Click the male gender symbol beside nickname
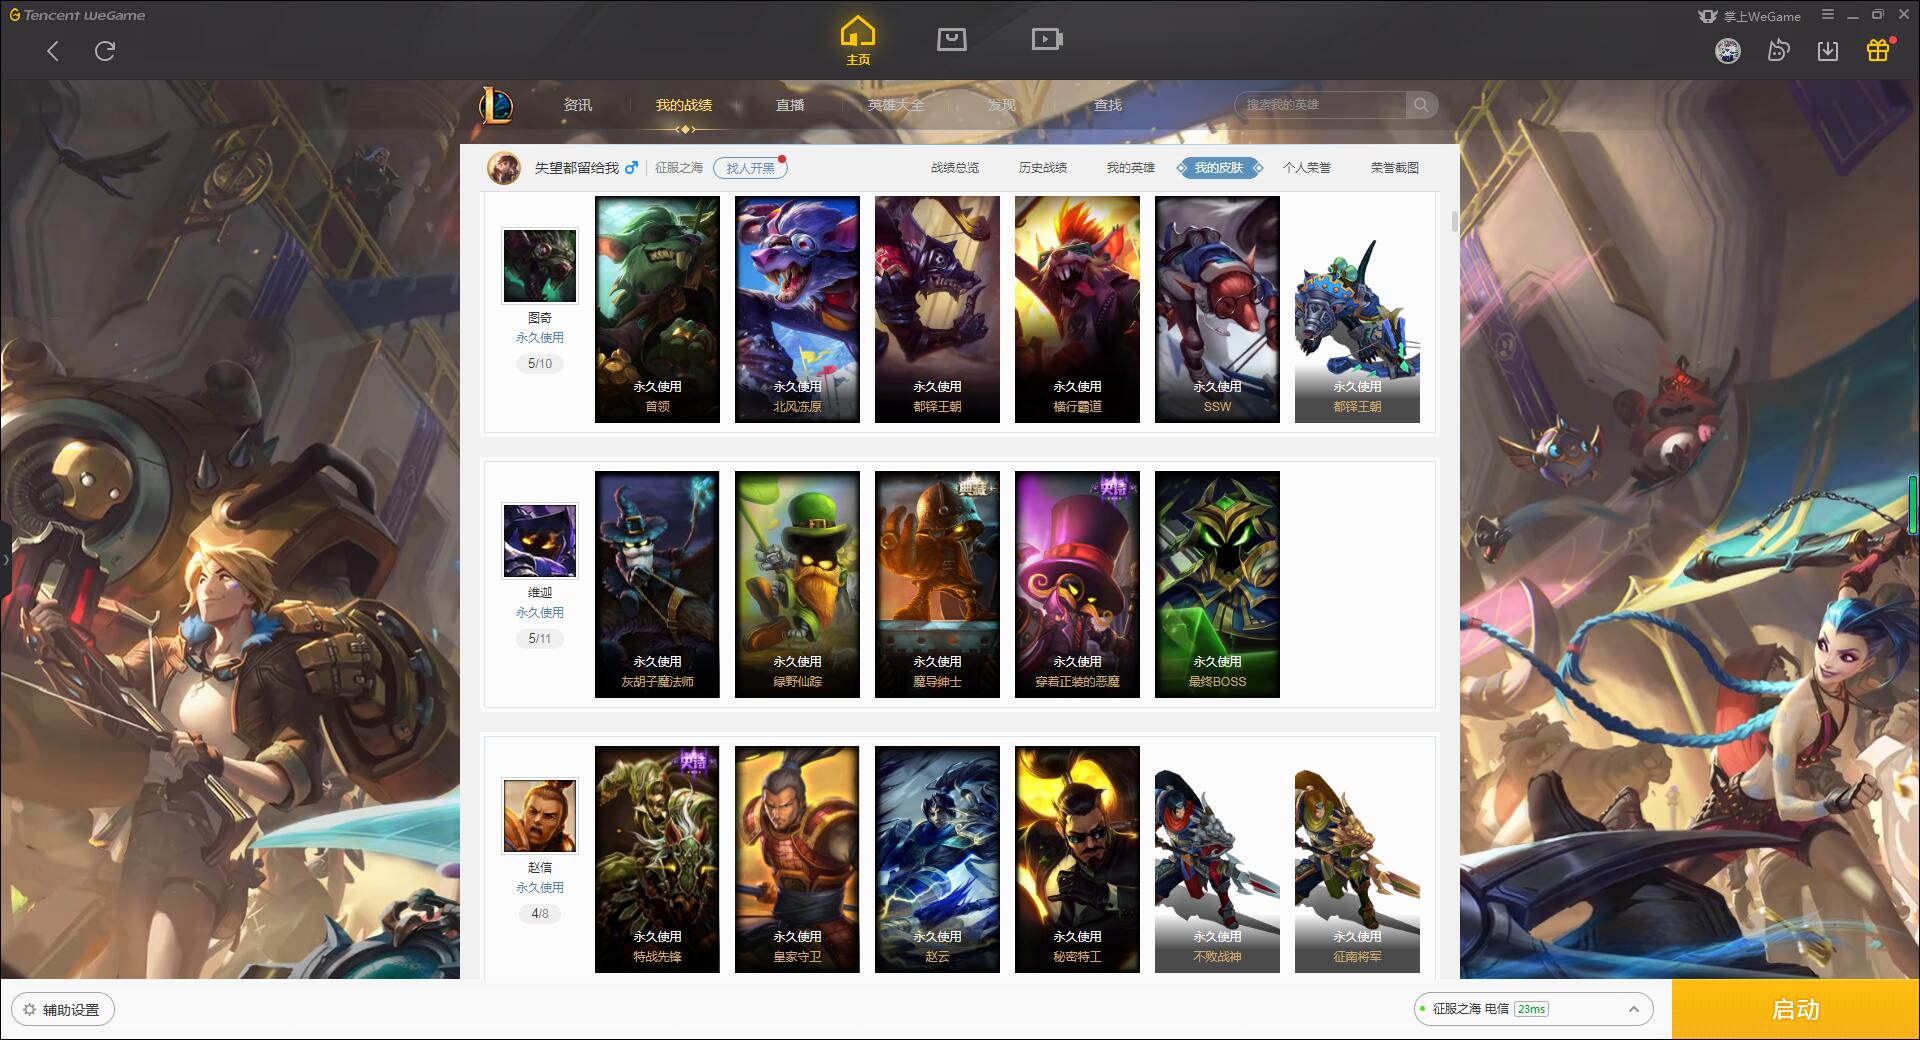Image resolution: width=1920 pixels, height=1040 pixels. [631, 168]
